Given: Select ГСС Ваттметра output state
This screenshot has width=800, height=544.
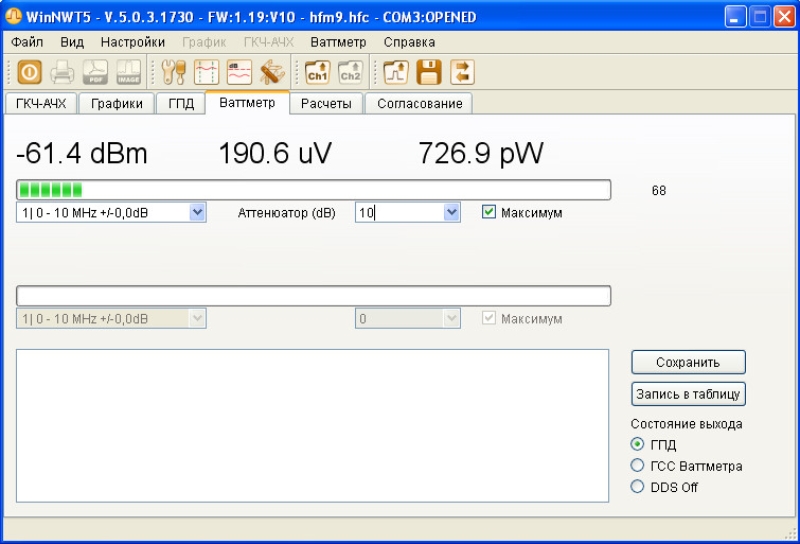Looking at the screenshot, I should click(637, 465).
